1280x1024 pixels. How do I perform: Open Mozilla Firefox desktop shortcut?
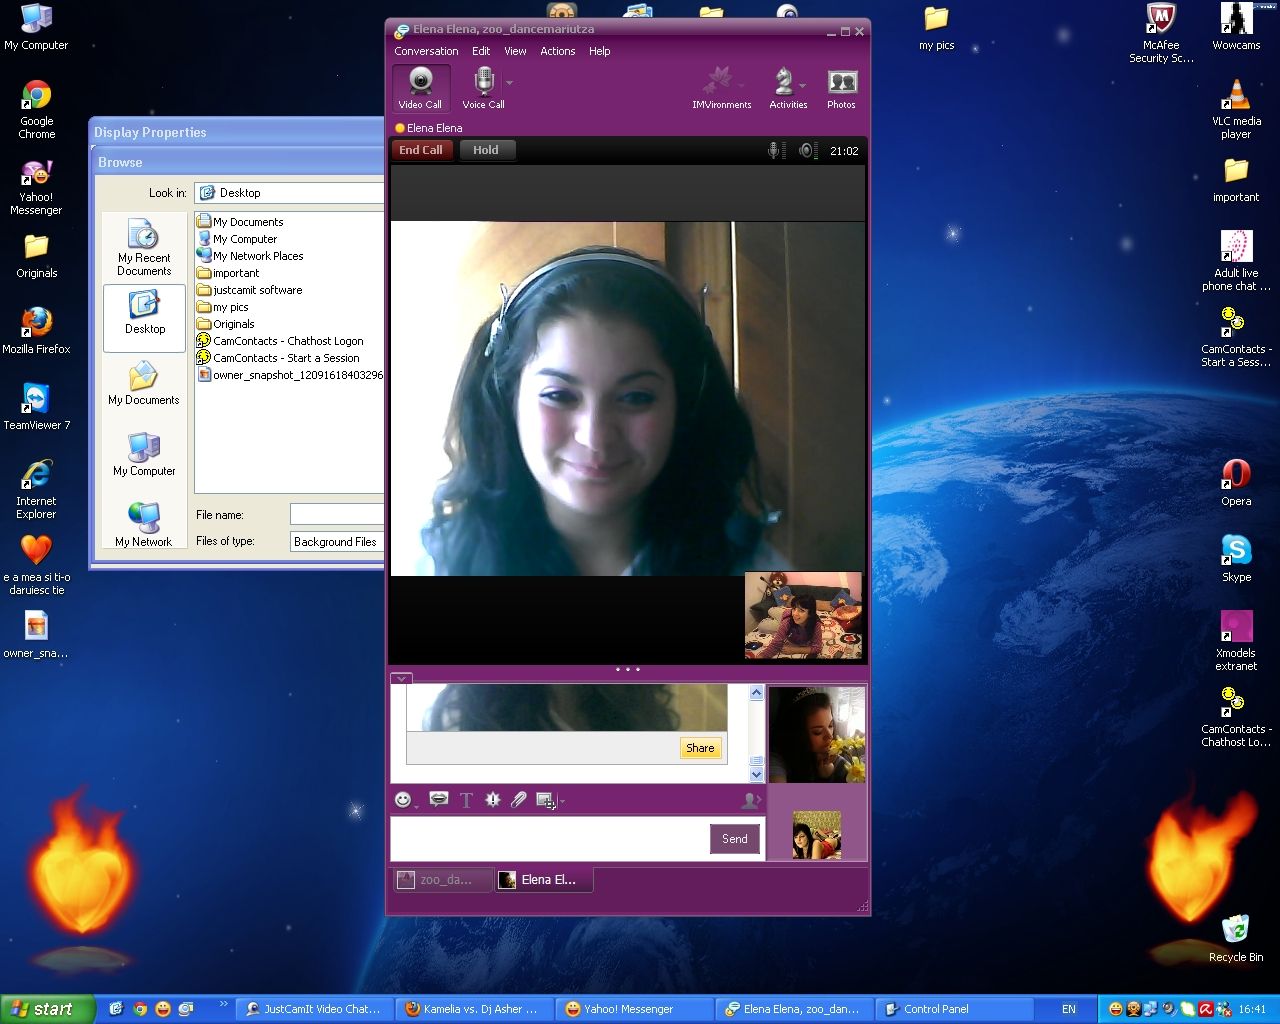[x=37, y=330]
